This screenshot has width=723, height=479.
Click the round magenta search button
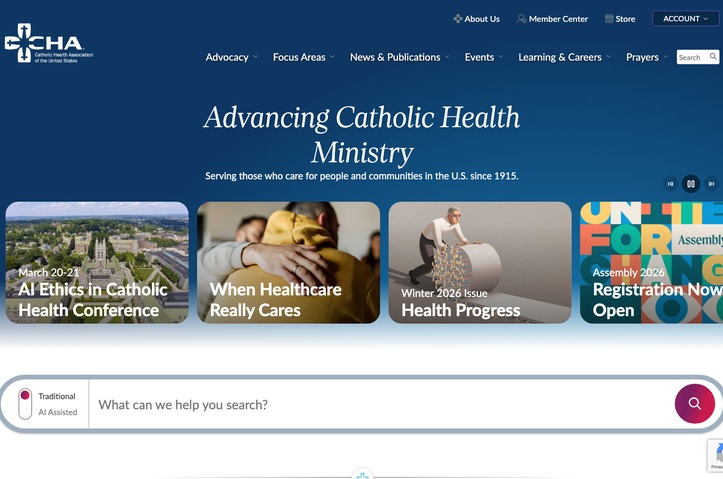point(695,404)
